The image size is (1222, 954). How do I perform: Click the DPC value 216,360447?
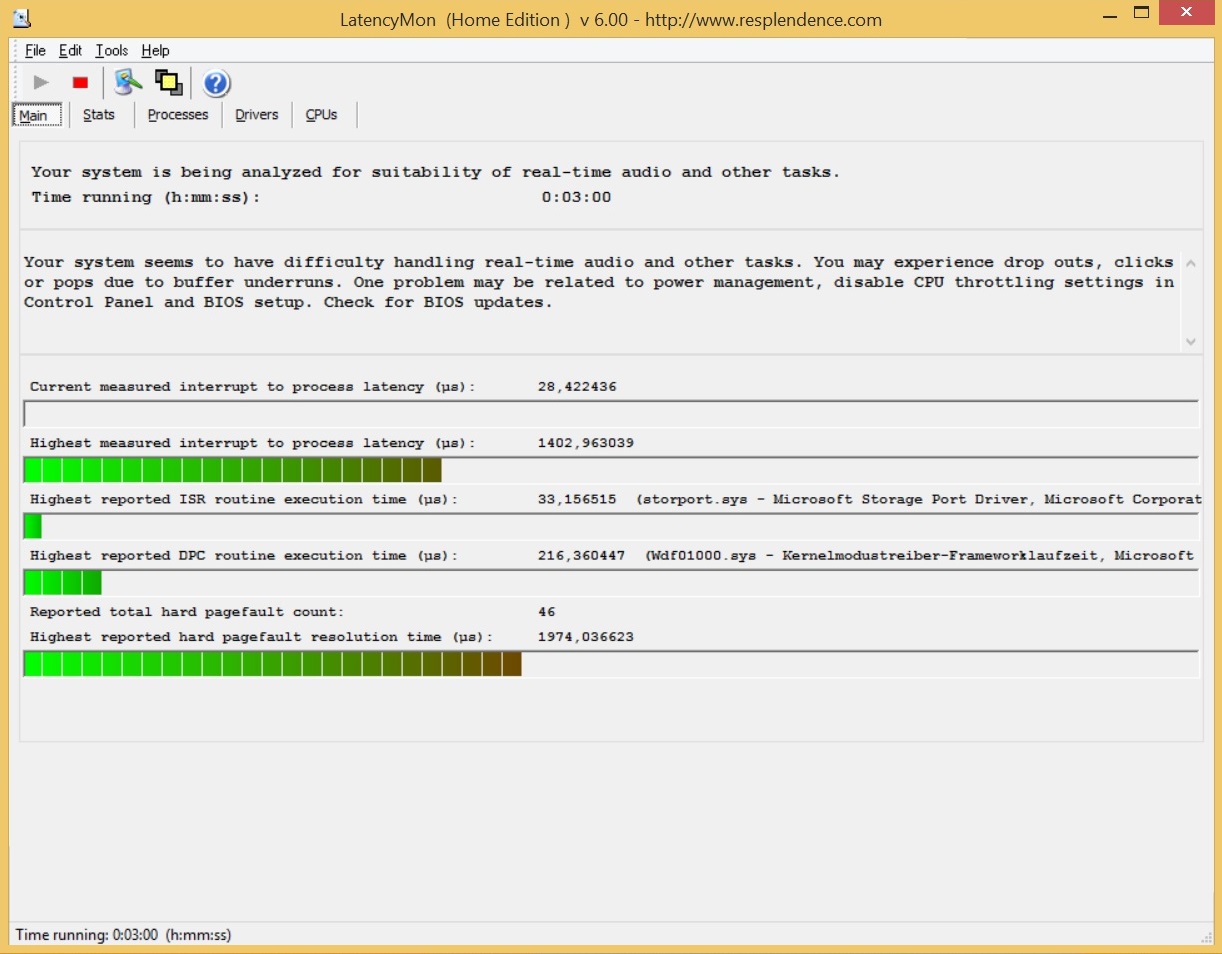tap(581, 555)
